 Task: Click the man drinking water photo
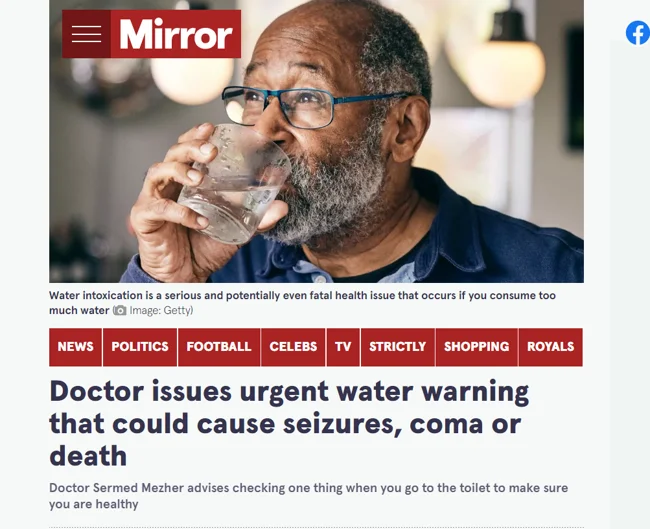(316, 141)
